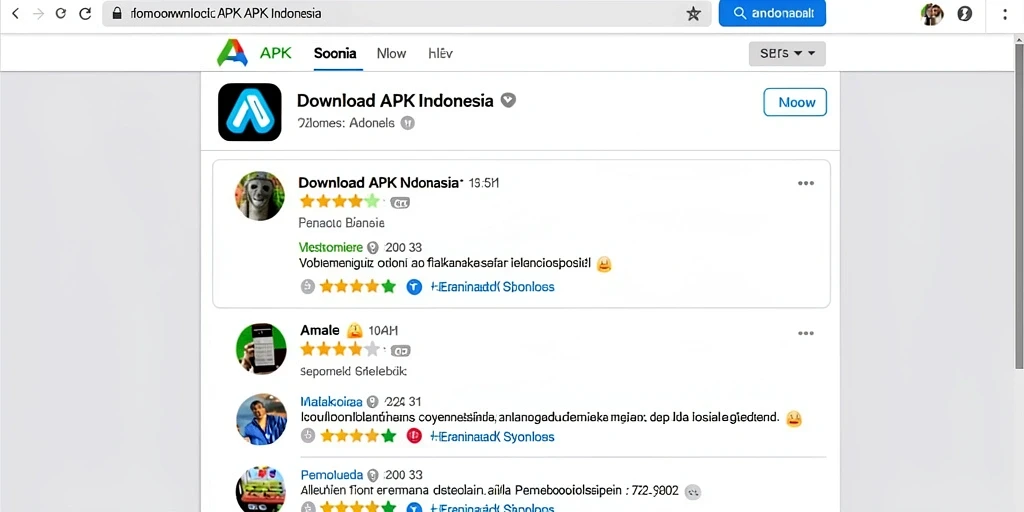
Task: Click the badge icon beside Mestomiere
Action: [373, 248]
